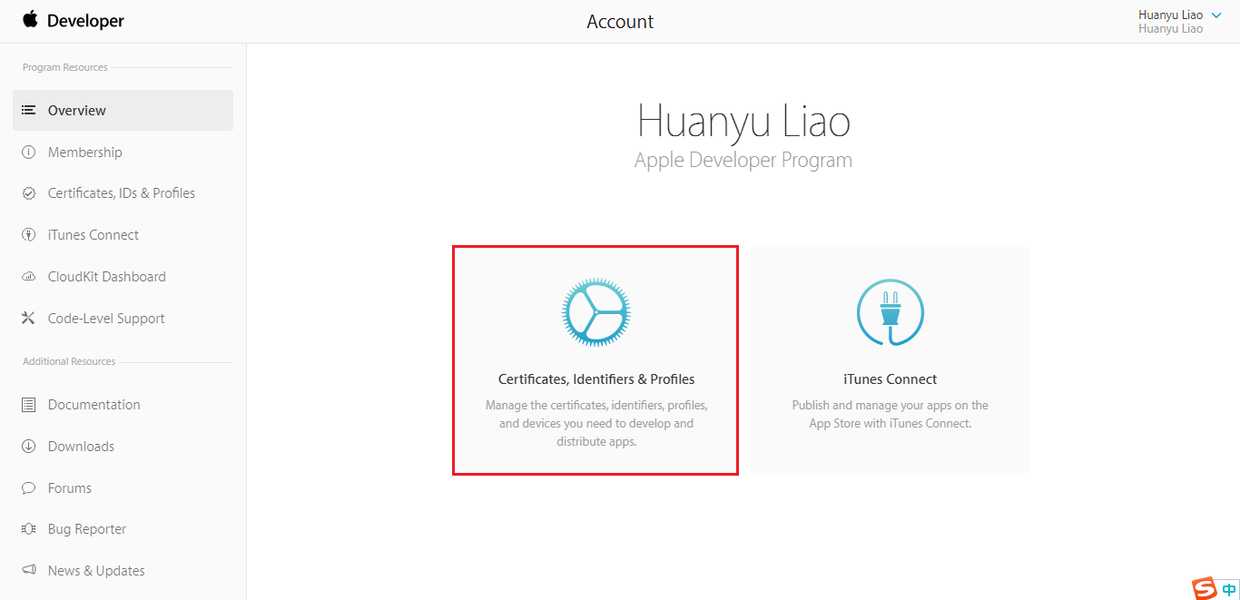Click the iTunes Connect plug icon
1240x600 pixels.
pyautogui.click(x=890, y=313)
